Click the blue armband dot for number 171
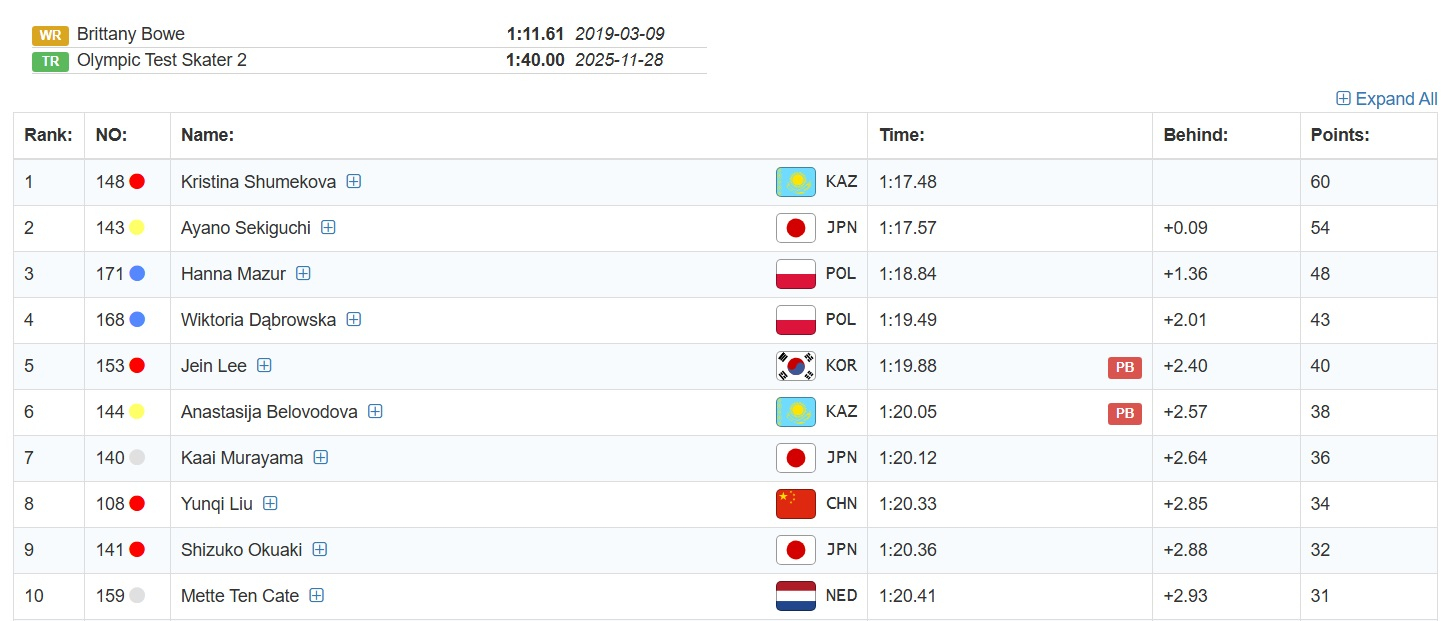Viewport: 1442px width, 621px height. pos(137,274)
